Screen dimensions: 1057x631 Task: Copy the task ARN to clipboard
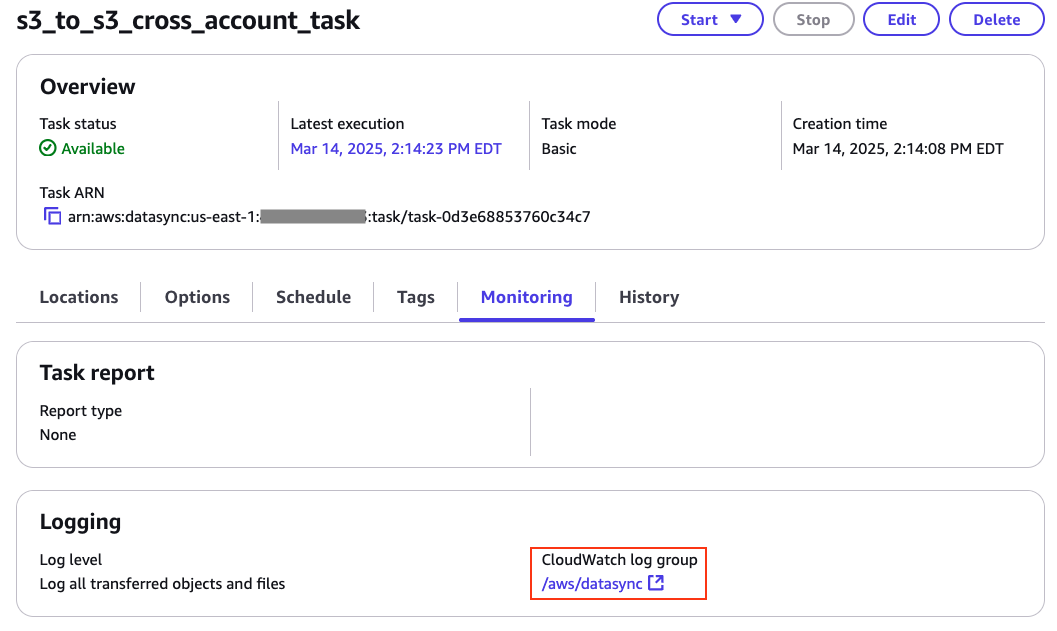(x=52, y=216)
